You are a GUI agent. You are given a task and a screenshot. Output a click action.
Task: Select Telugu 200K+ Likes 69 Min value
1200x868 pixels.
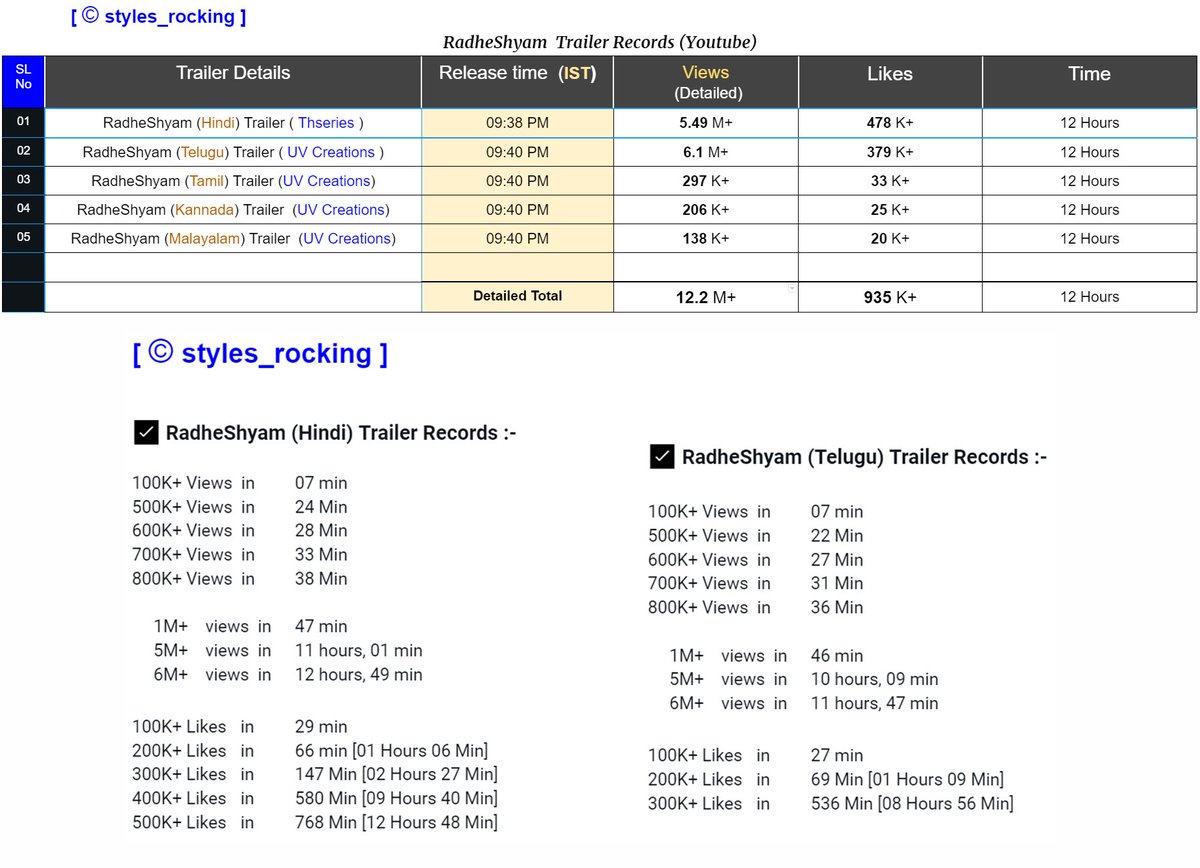[x=907, y=780]
